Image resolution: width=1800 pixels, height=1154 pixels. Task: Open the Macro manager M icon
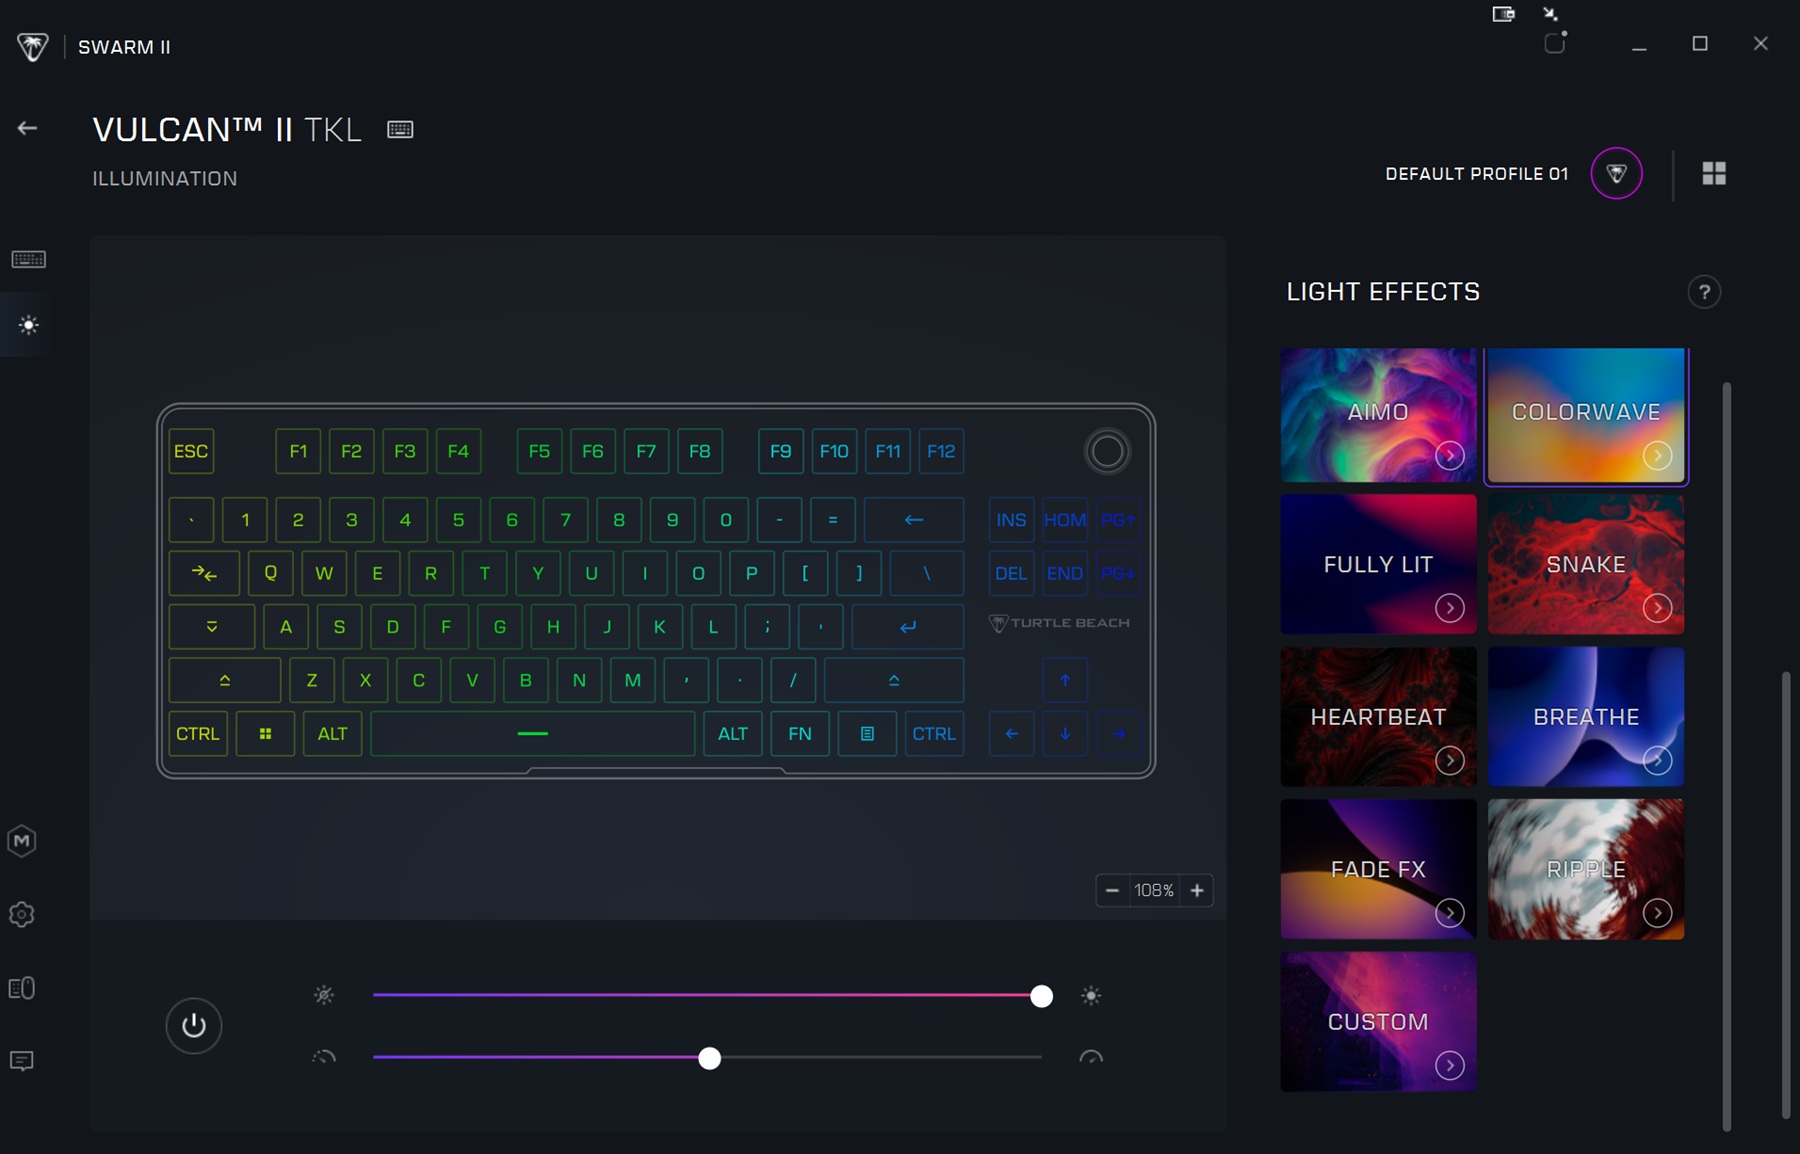coord(22,841)
